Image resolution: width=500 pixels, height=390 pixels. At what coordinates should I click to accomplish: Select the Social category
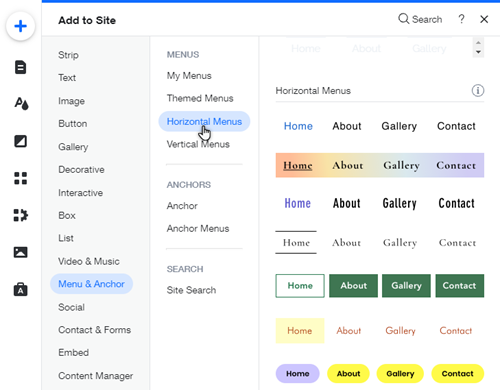click(x=71, y=307)
